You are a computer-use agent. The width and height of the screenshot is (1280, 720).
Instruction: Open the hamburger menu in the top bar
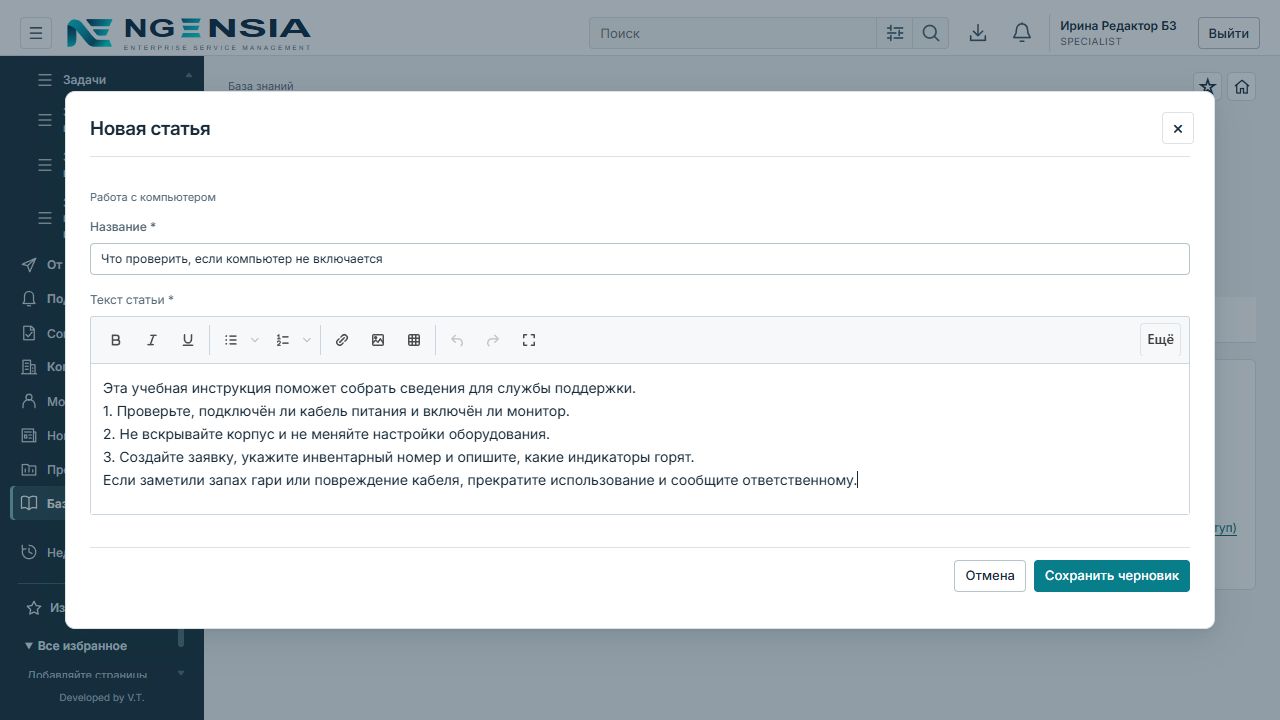35,33
